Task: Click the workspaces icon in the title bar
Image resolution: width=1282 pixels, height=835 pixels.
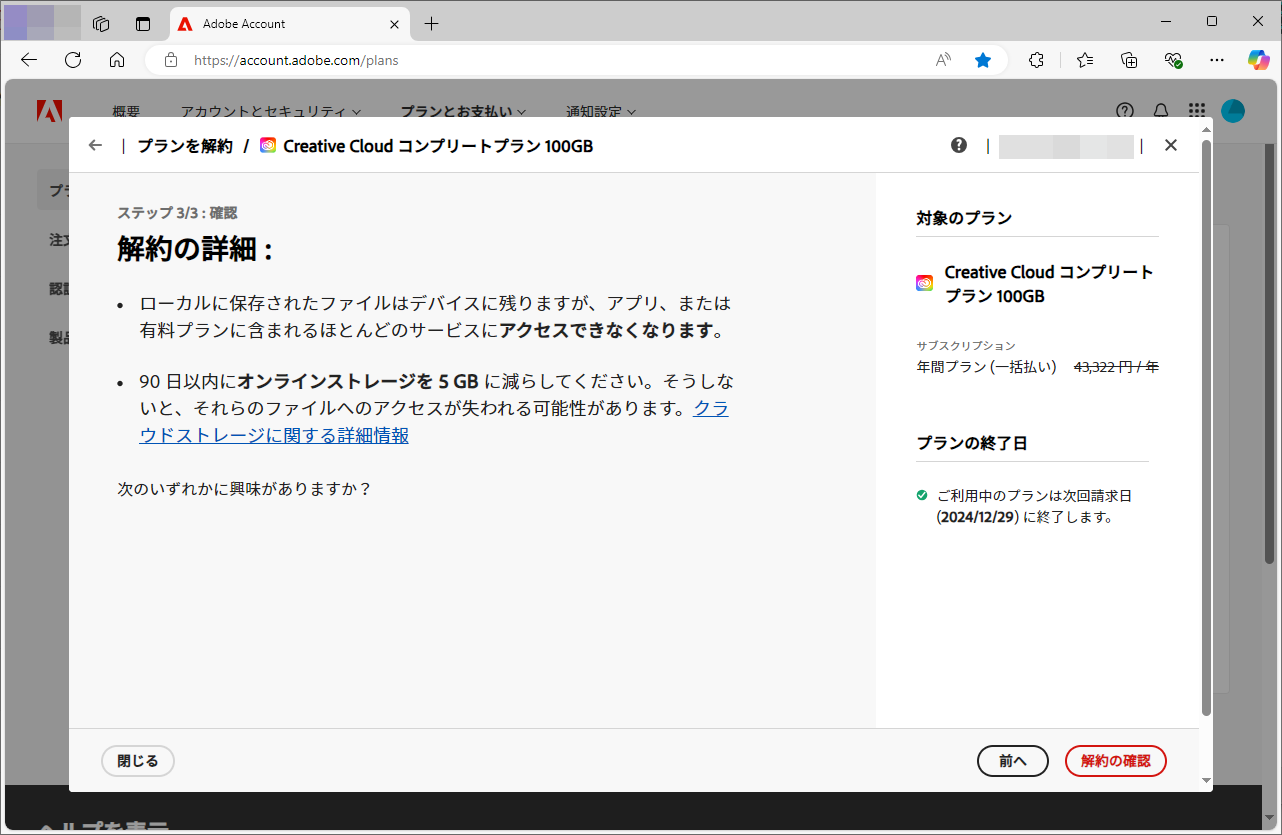Action: (100, 23)
